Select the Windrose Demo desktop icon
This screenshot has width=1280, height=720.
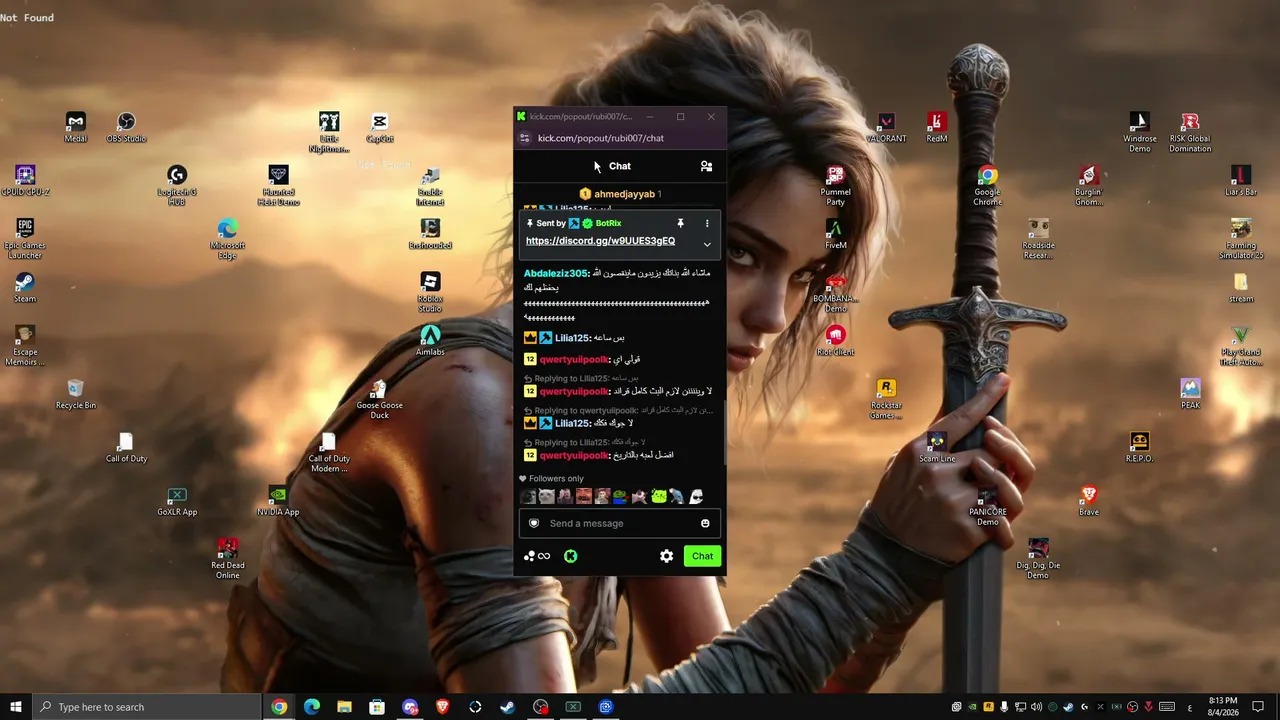[1139, 133]
